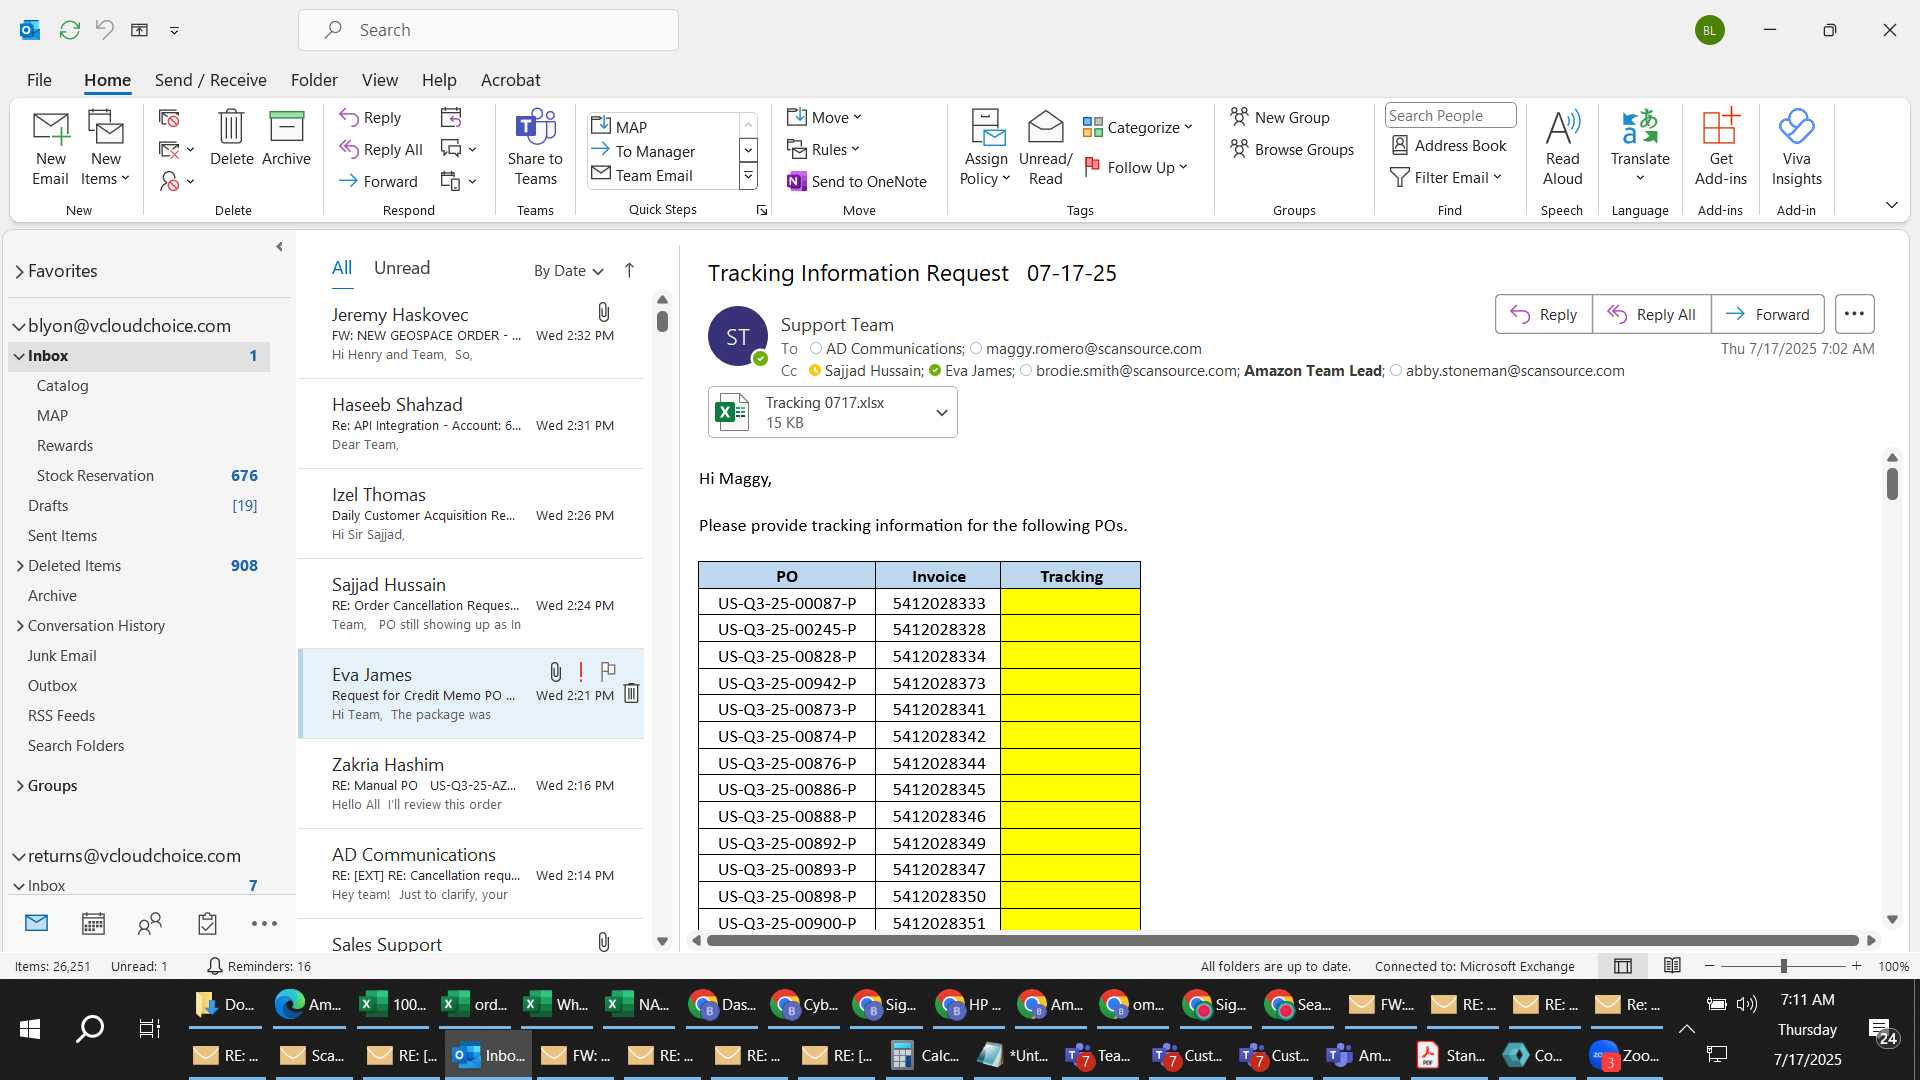
Task: Click New Group button
Action: coord(1279,117)
